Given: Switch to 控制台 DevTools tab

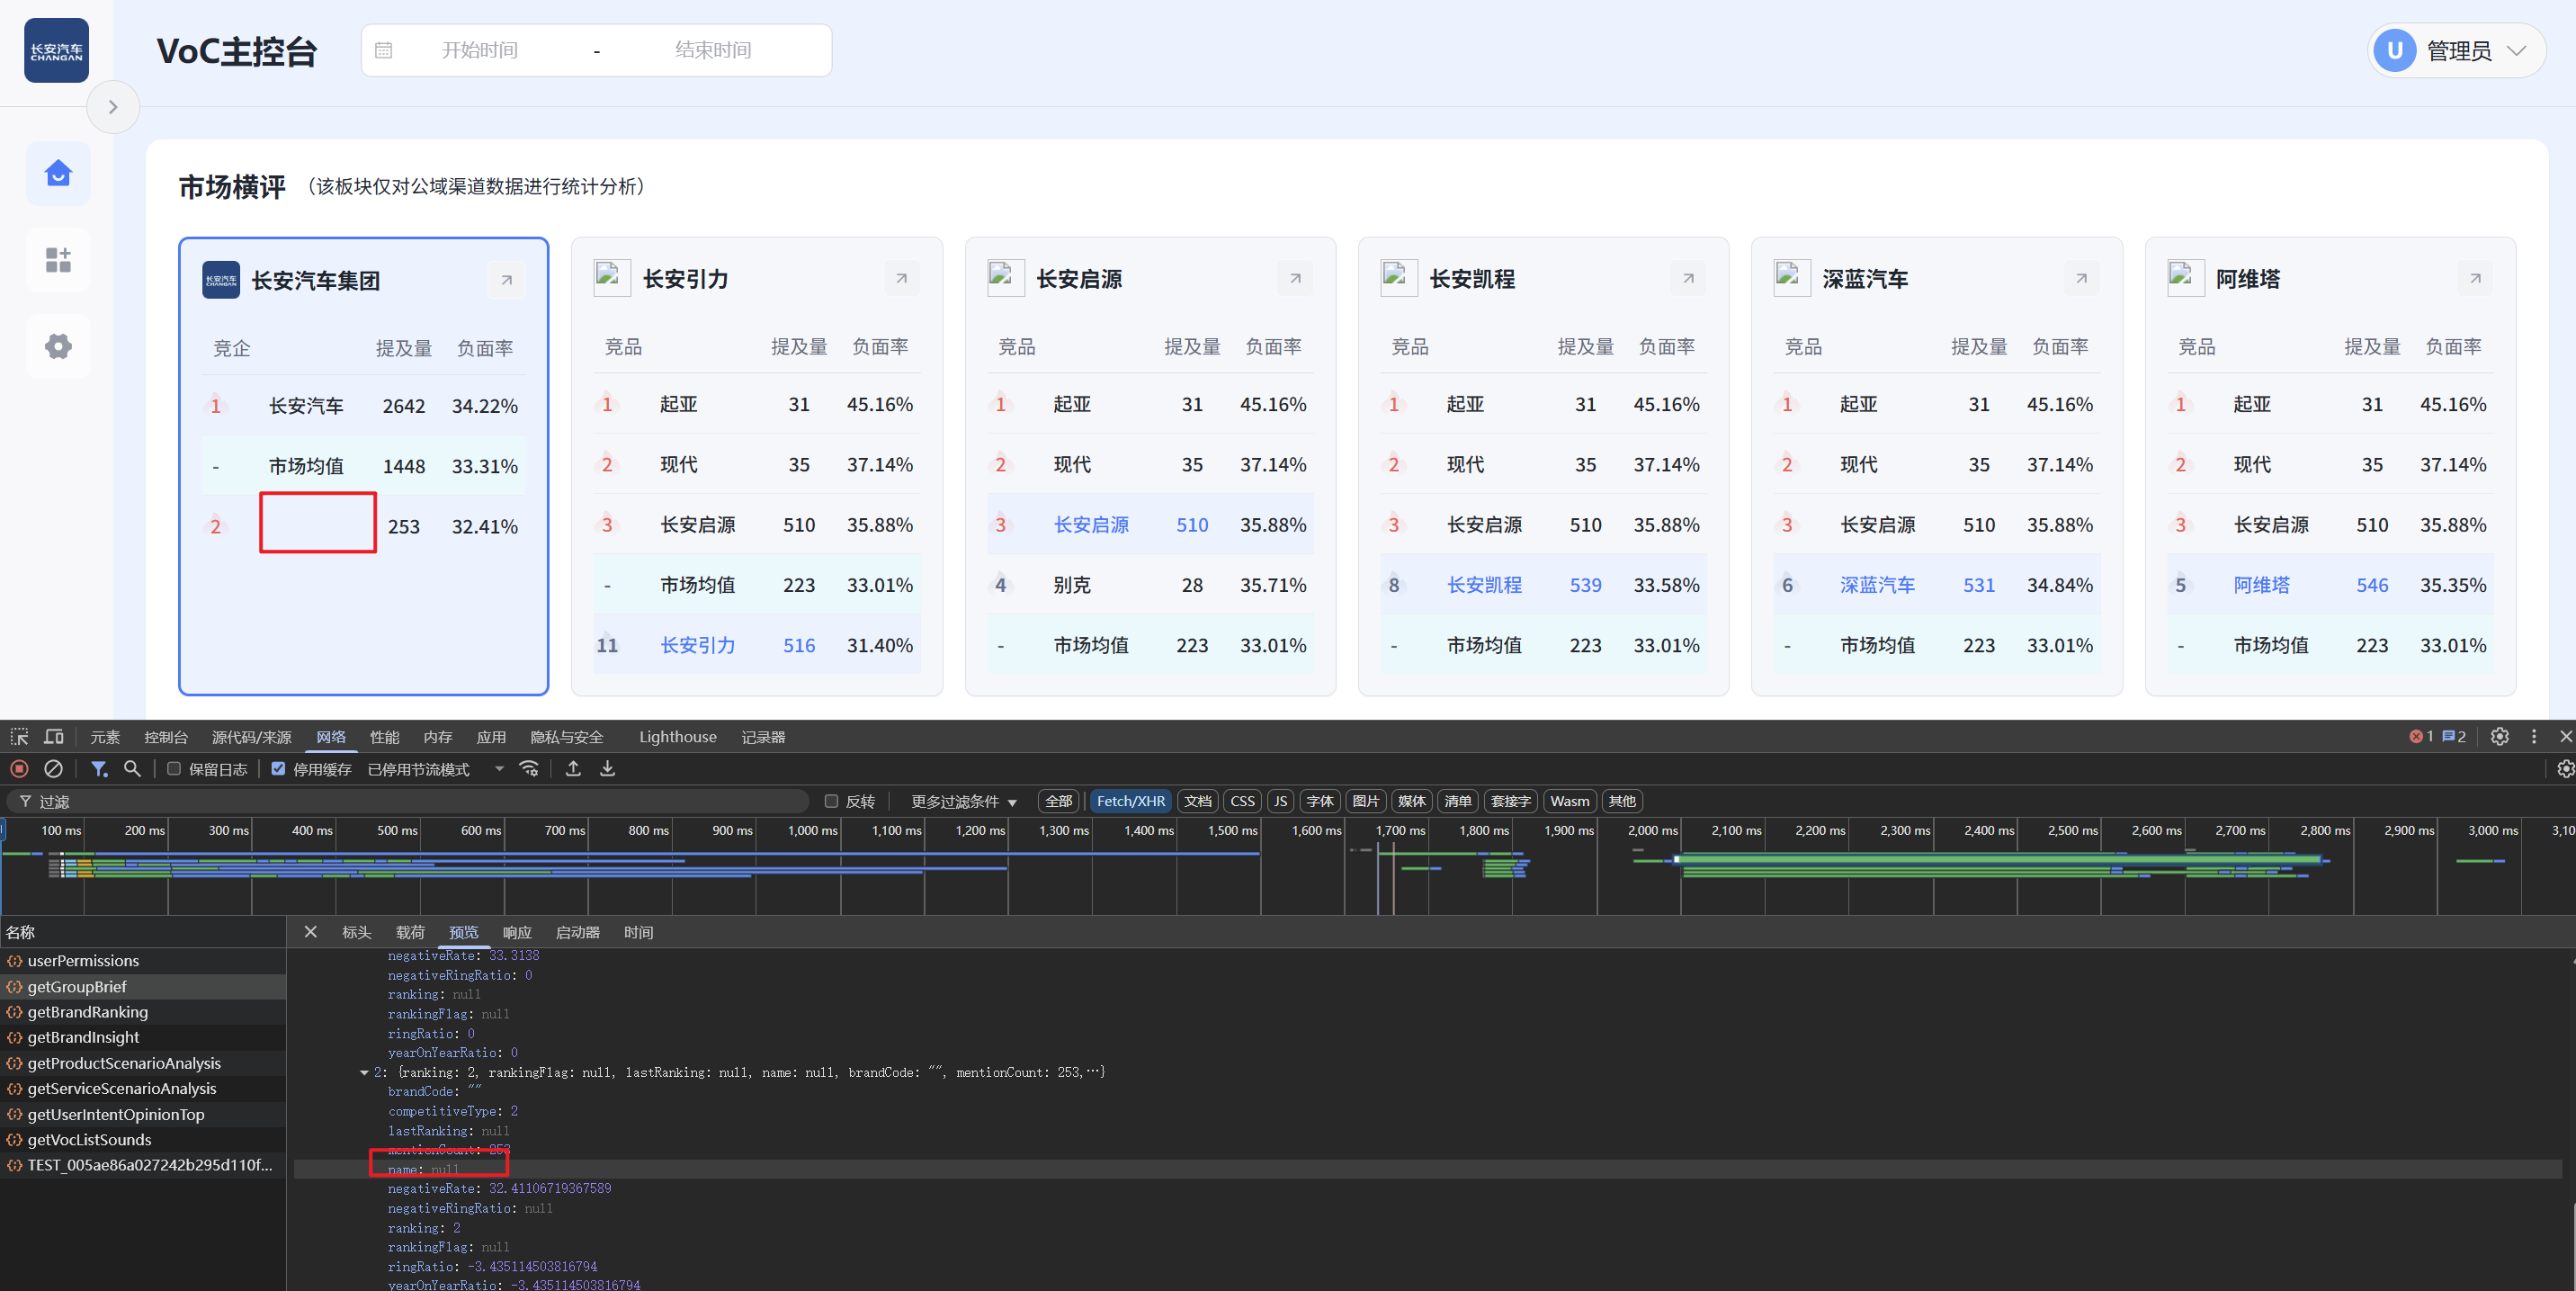Looking at the screenshot, I should click(166, 737).
